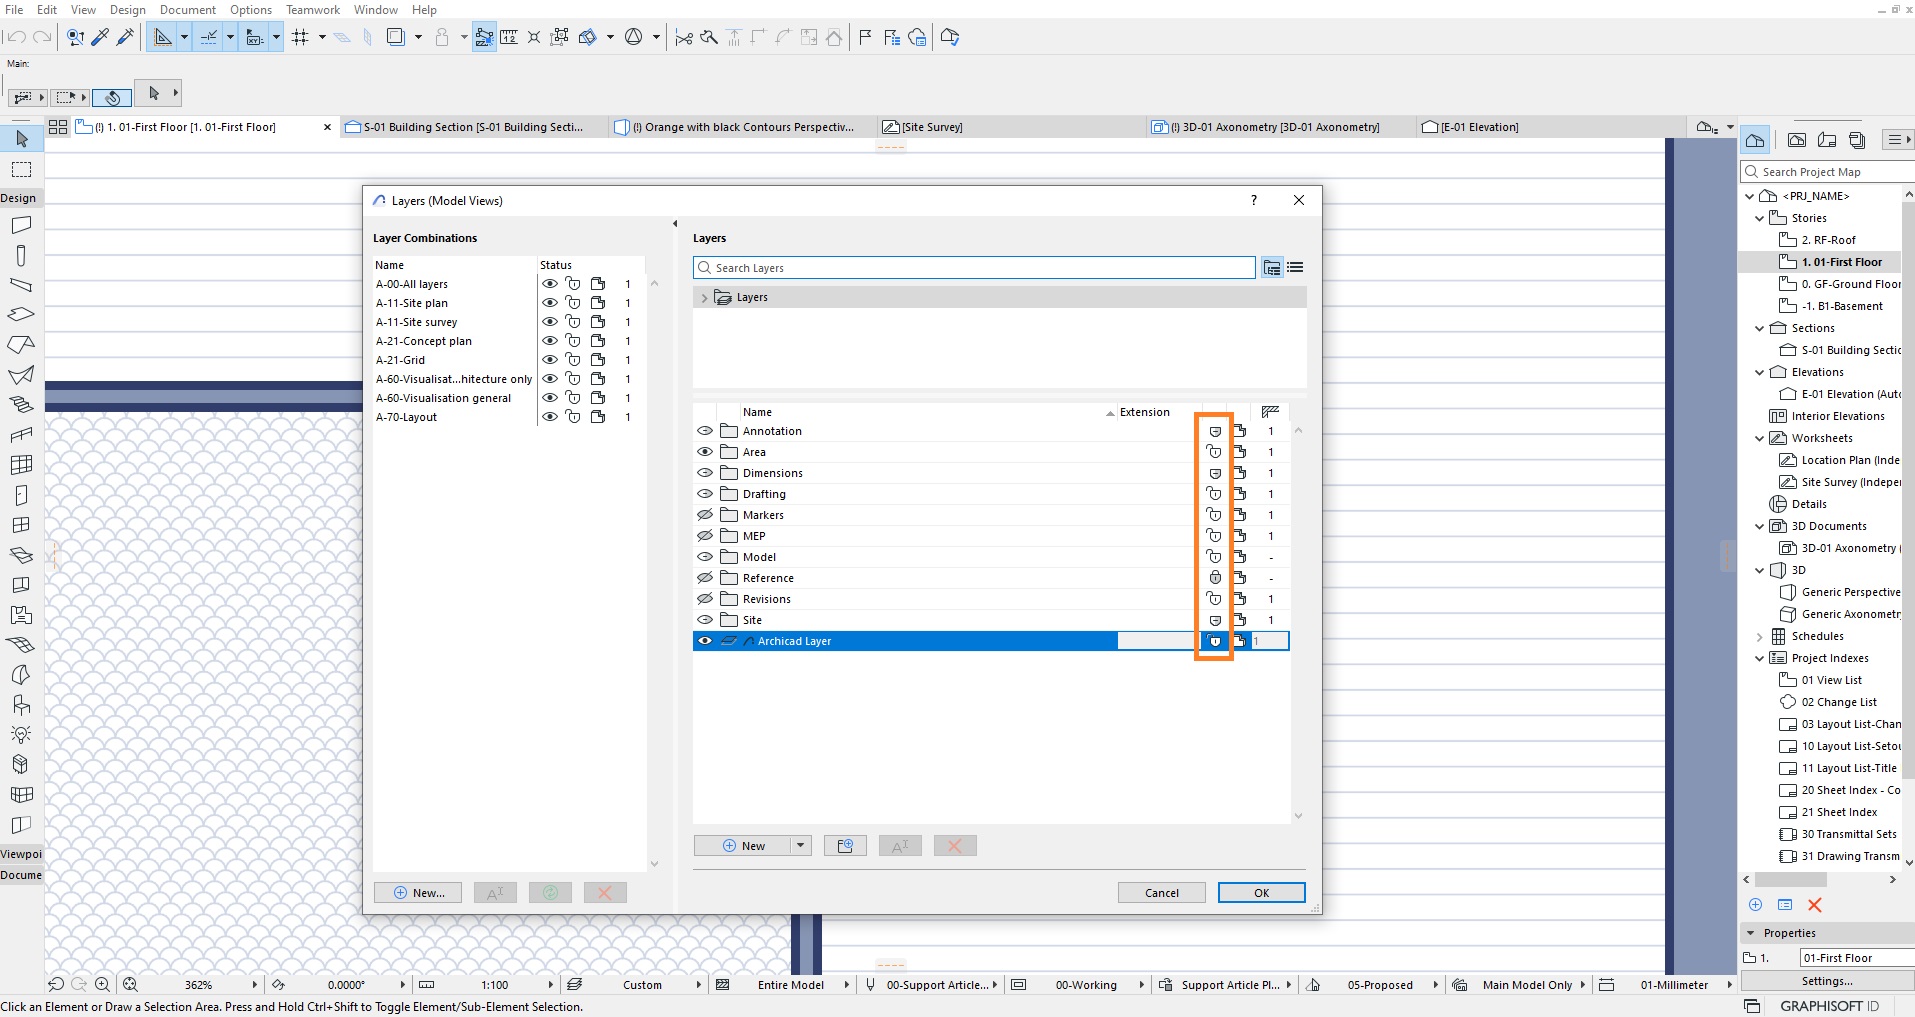
Task: Click the delete layer red X button
Action: pyautogui.click(x=955, y=846)
